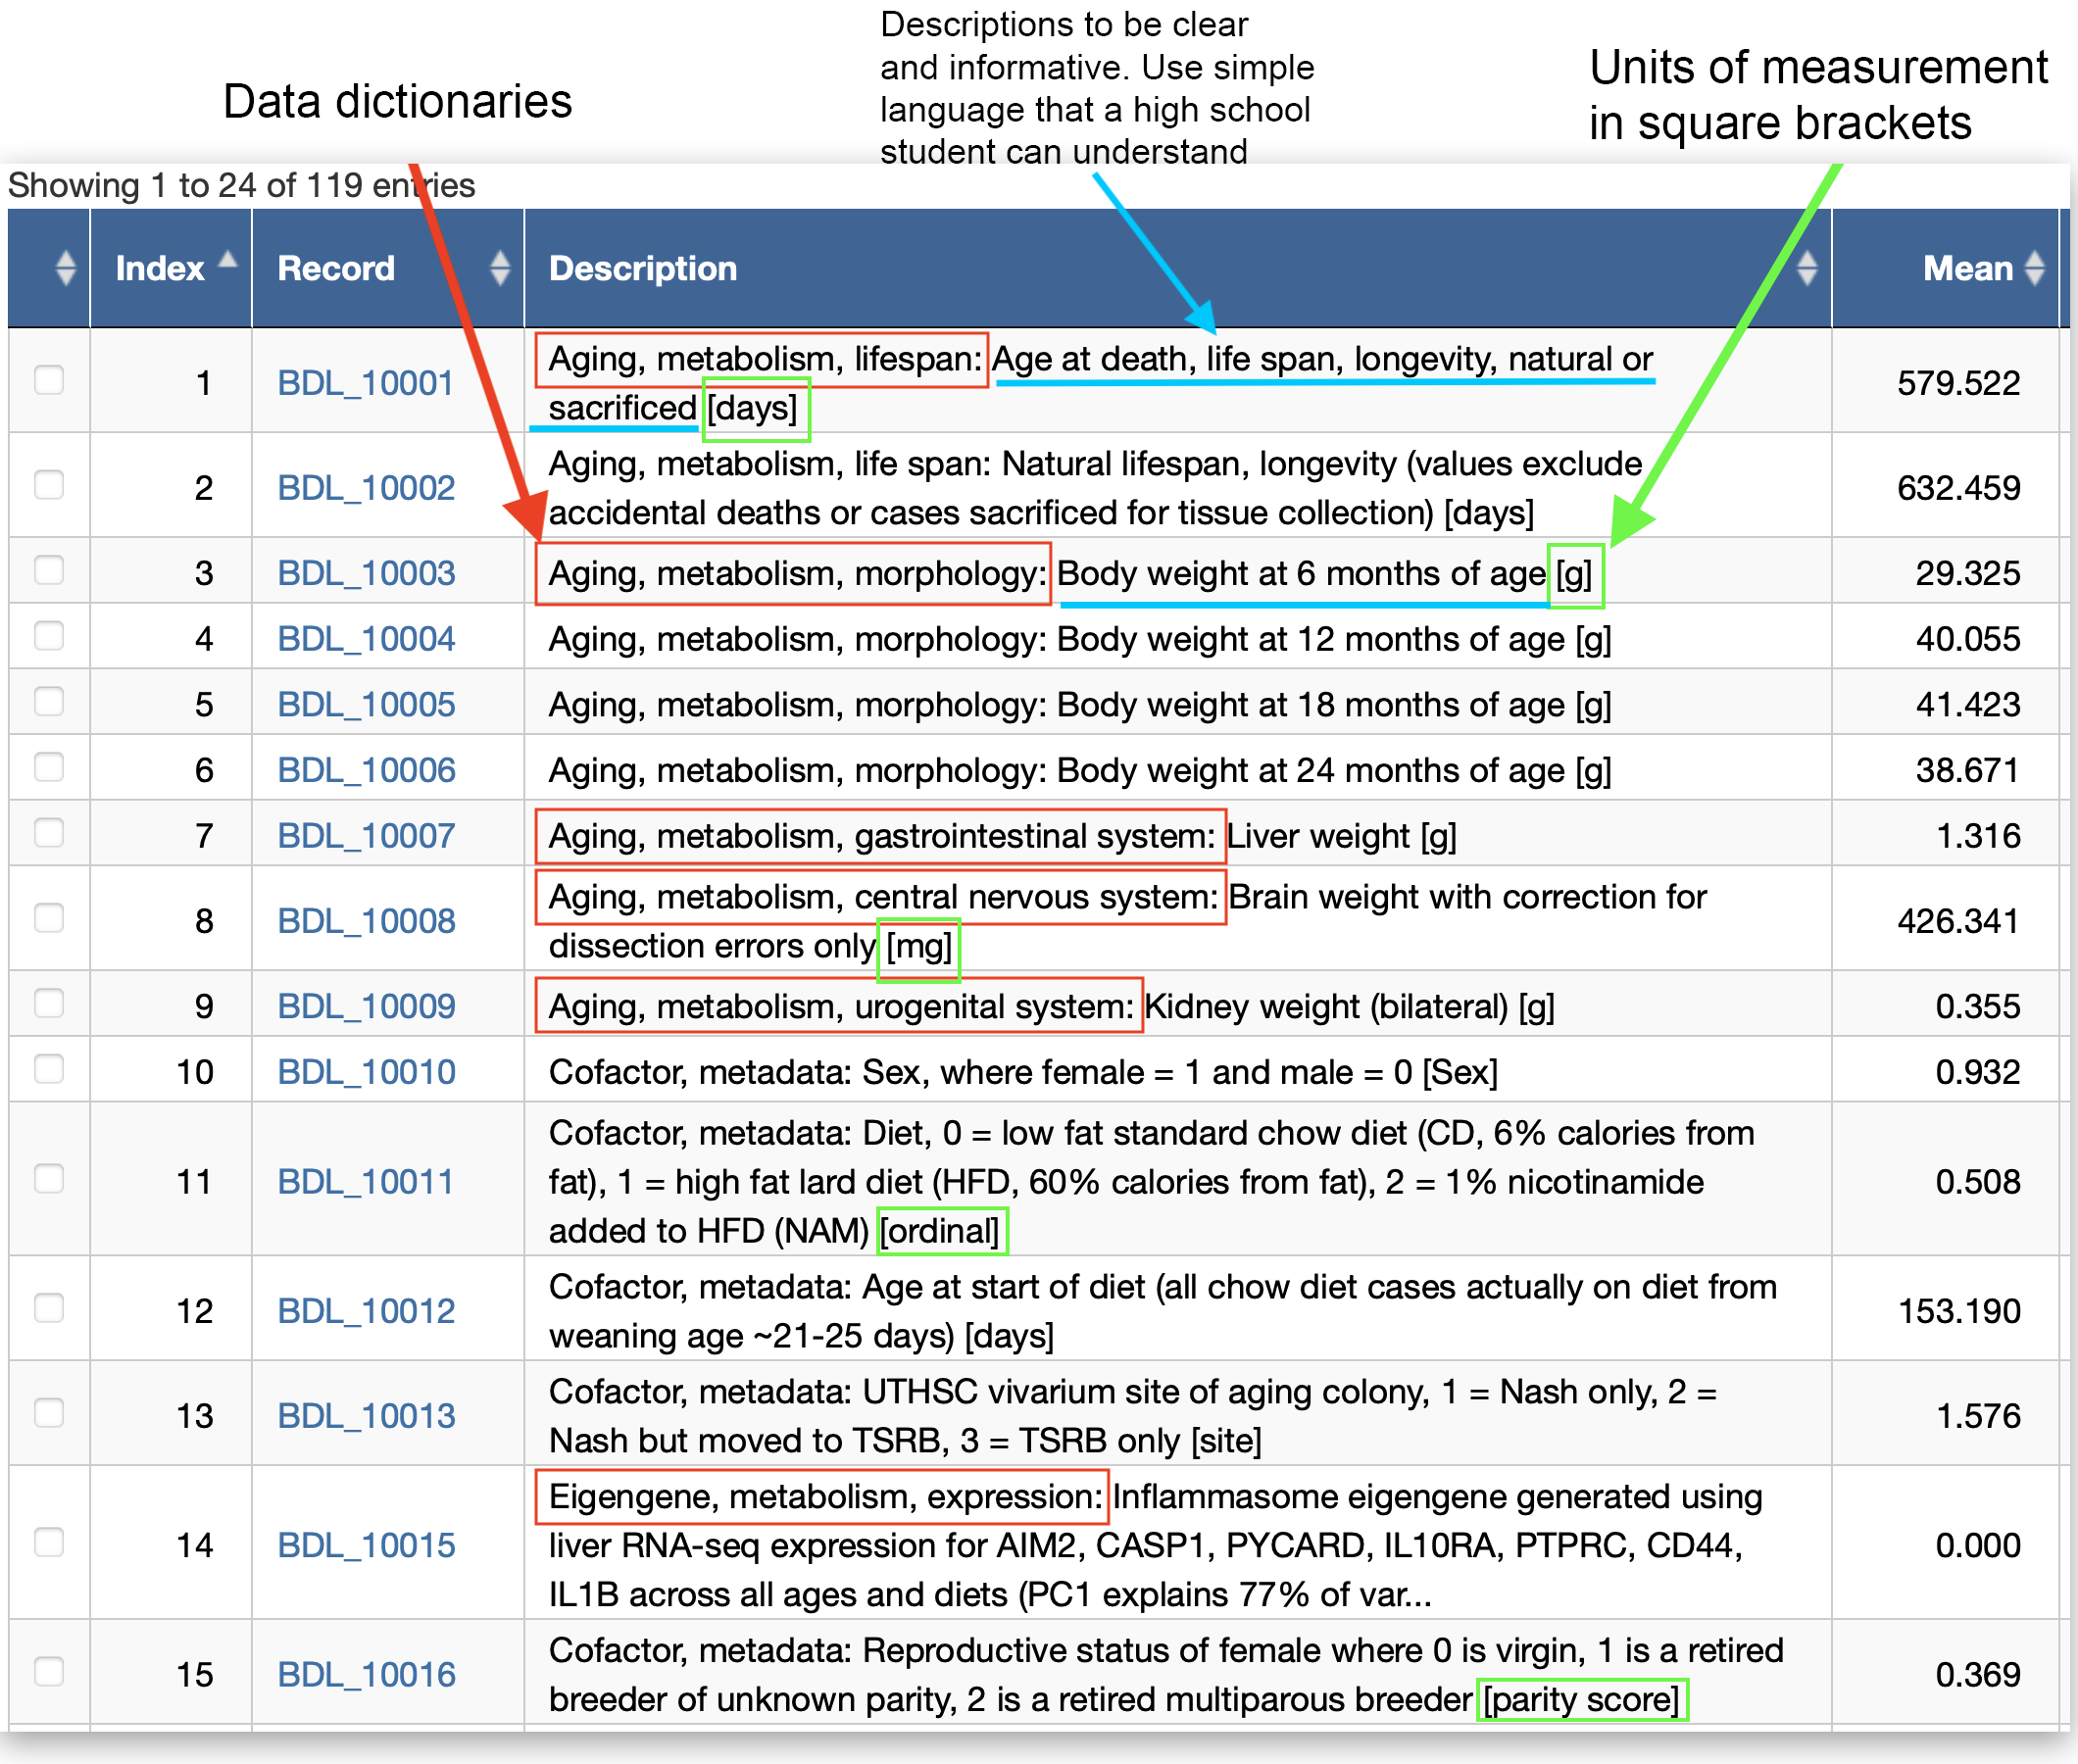This screenshot has height=1764, width=2078.
Task: Tick the checkbox for row 7 BDL_10007
Action: coord(49,832)
